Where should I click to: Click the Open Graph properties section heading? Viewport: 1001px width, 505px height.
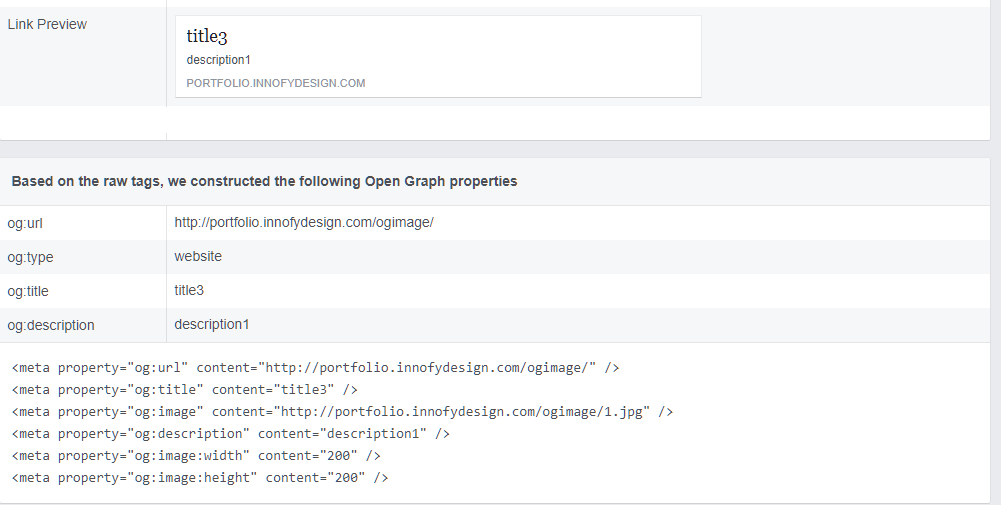pos(264,182)
